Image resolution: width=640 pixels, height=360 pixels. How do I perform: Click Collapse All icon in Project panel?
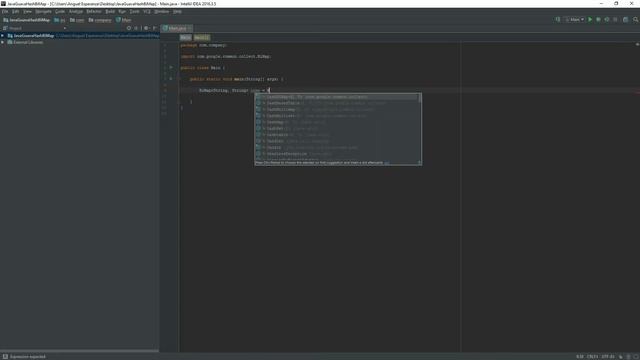tap(136, 28)
